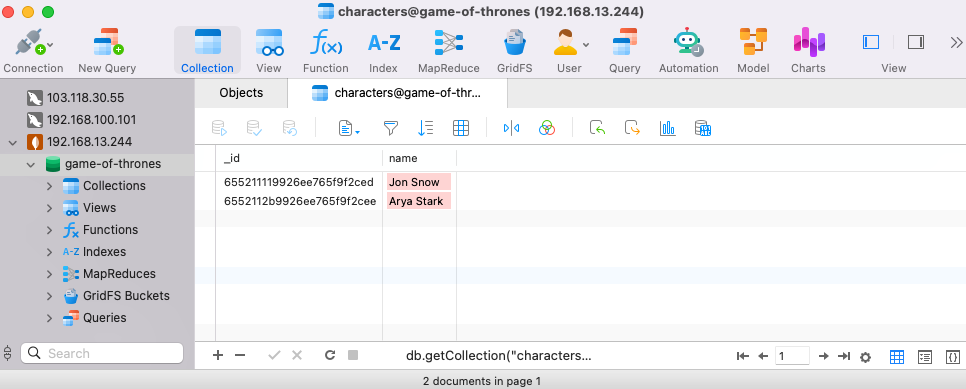
Task: Toggle the left sidebar pane view
Action: coord(871,42)
